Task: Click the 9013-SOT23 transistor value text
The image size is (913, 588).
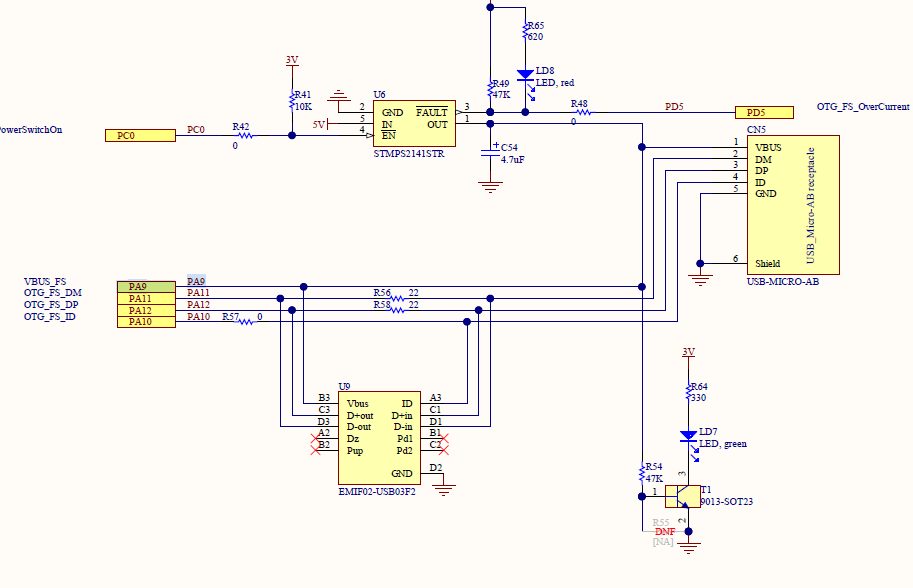Action: (726, 501)
